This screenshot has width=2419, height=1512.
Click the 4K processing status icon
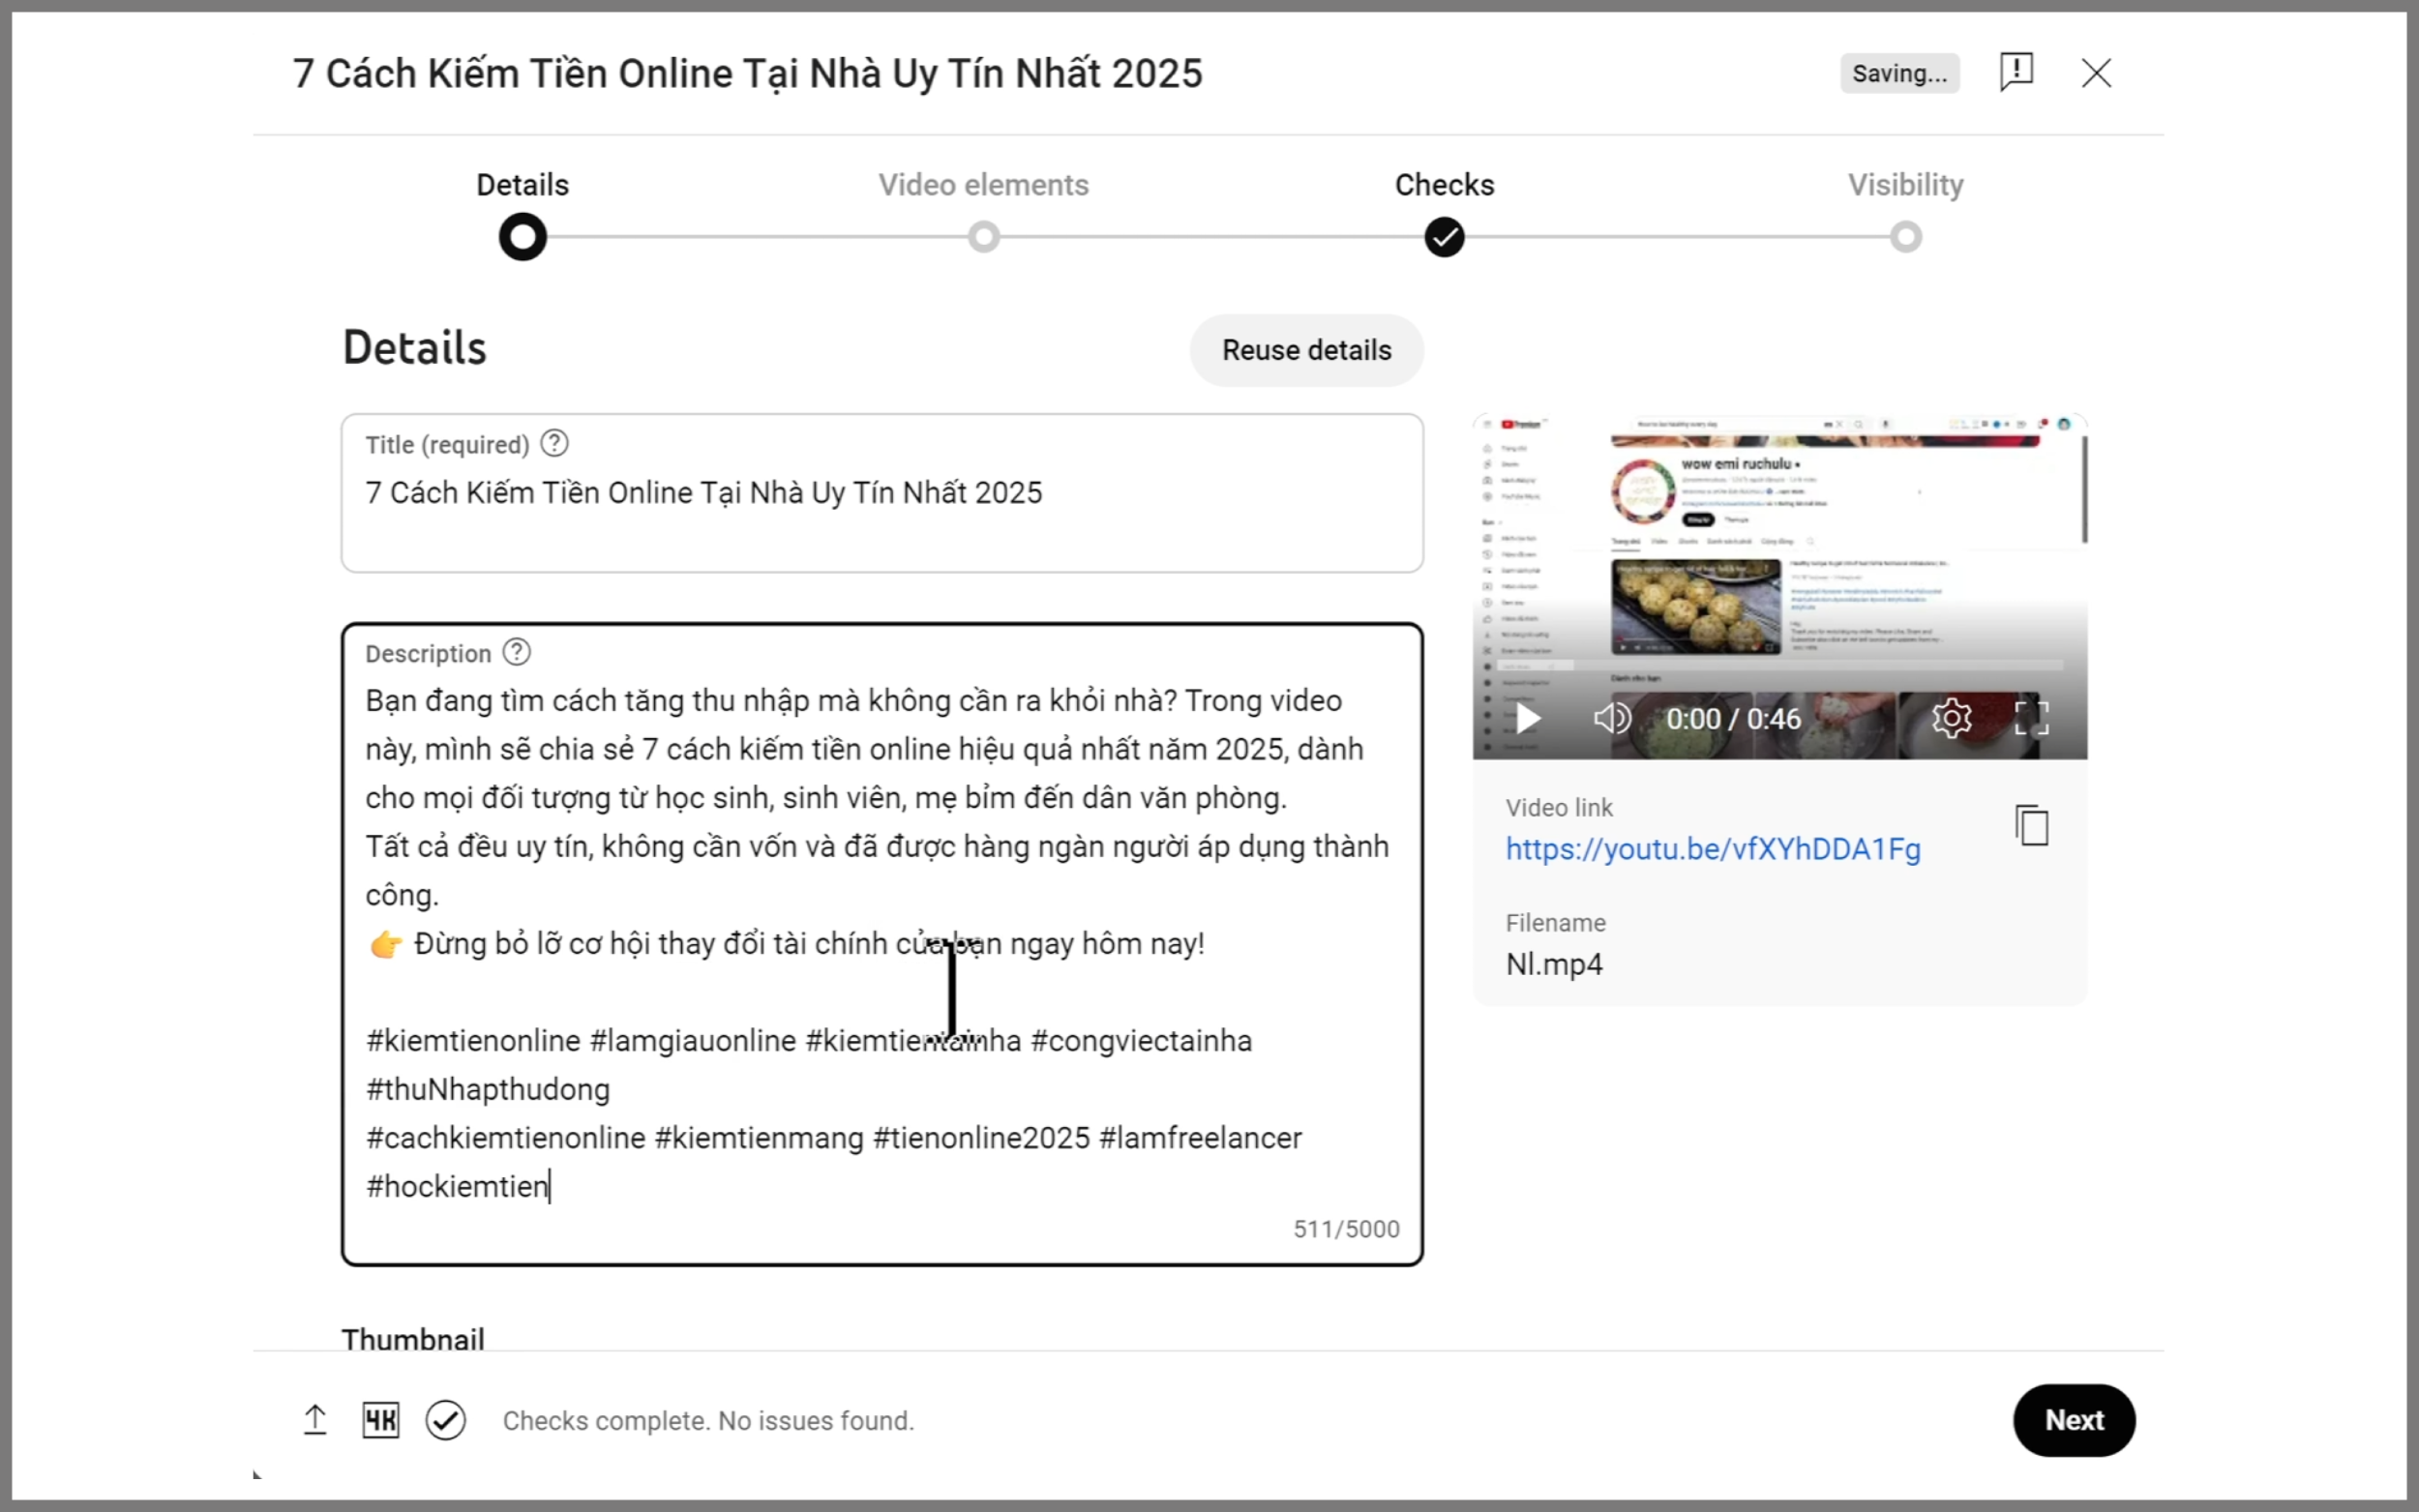380,1420
